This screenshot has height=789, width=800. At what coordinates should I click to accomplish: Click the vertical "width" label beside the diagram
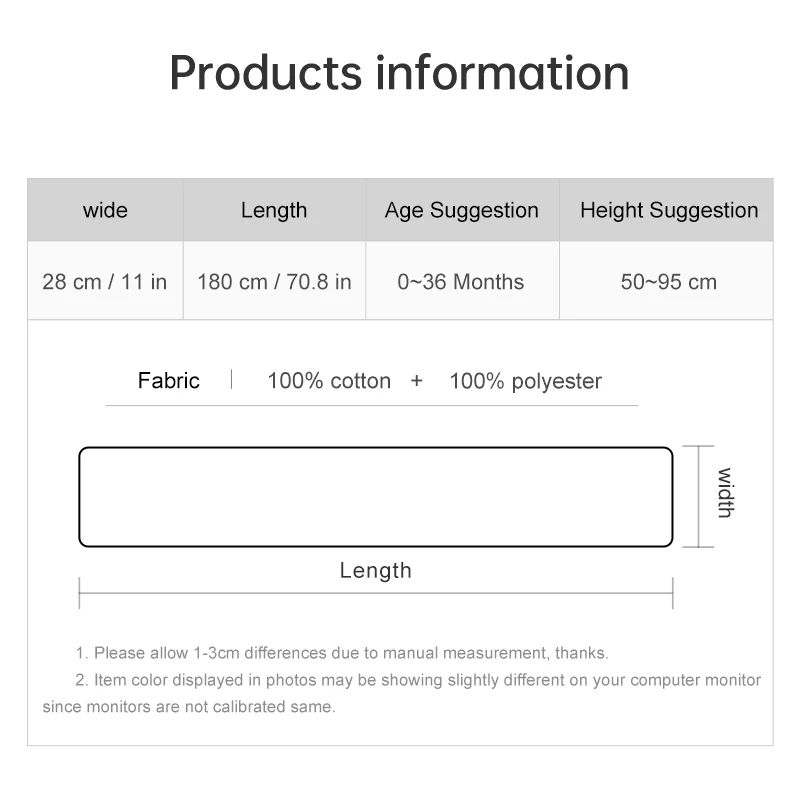coord(725,493)
